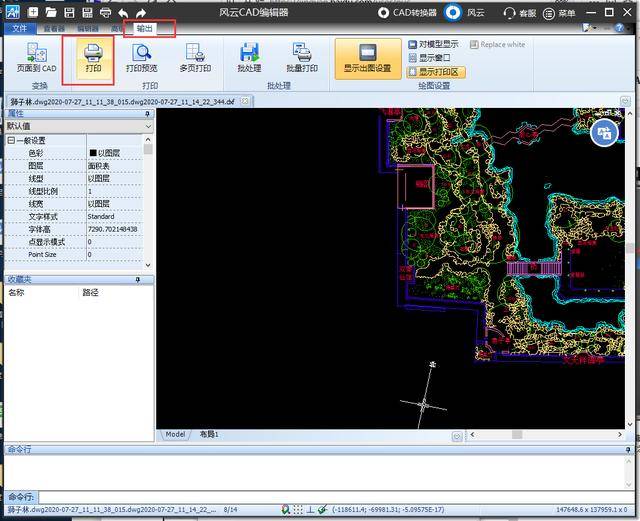This screenshot has width=640, height=521.
Task: Collapse the 一般设置 property group
Action: pos(11,141)
